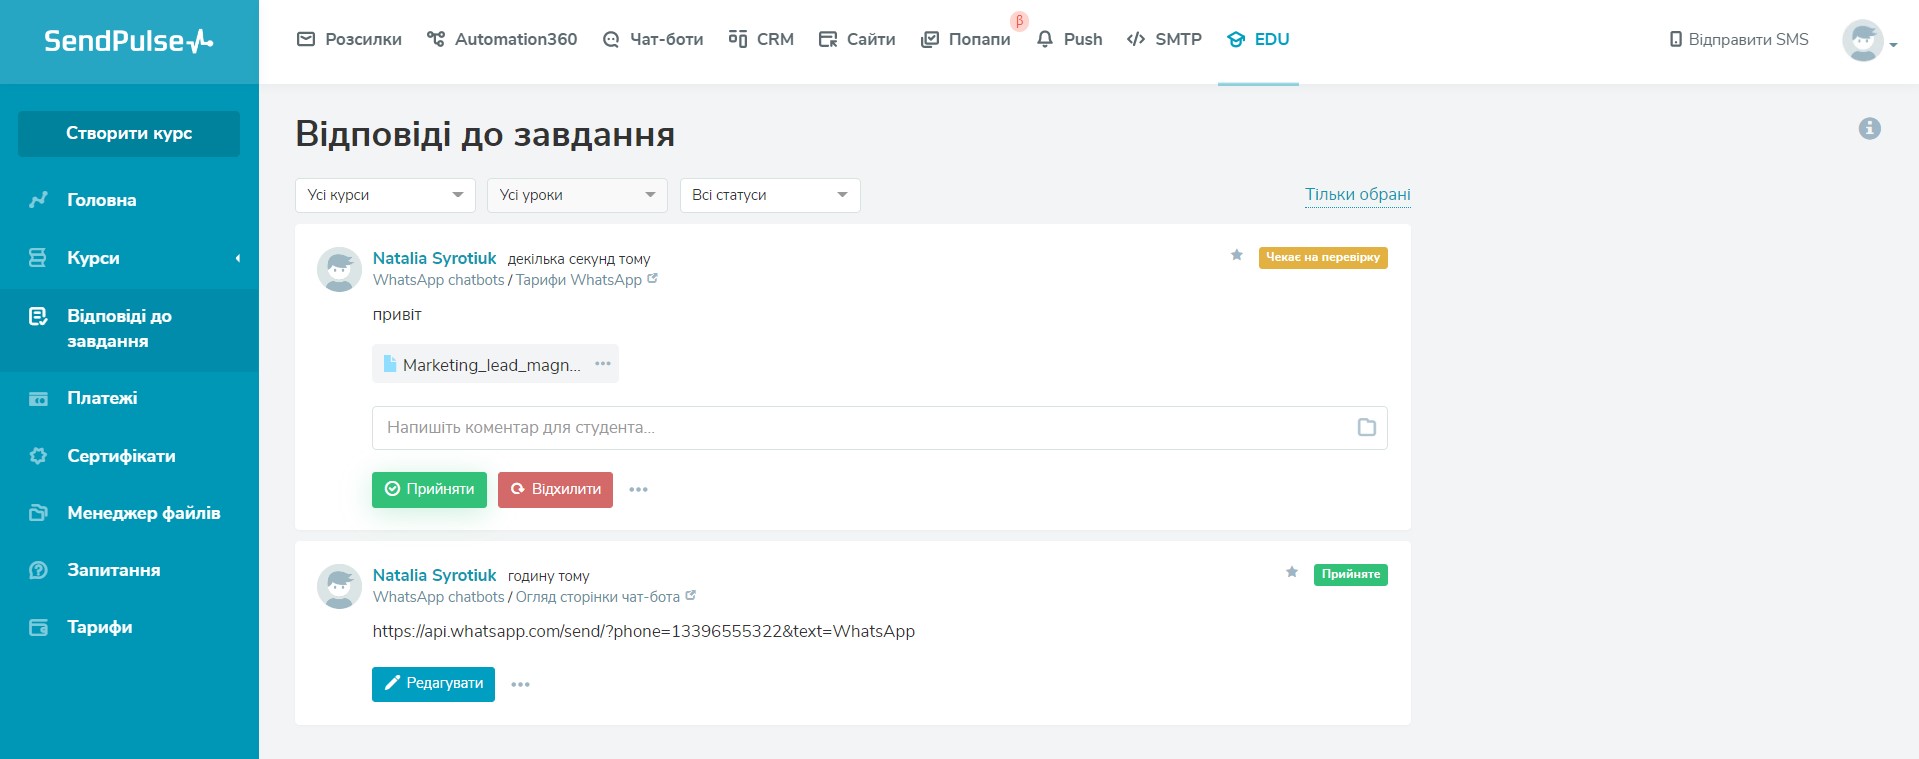Open the Попапи section

(x=966, y=39)
